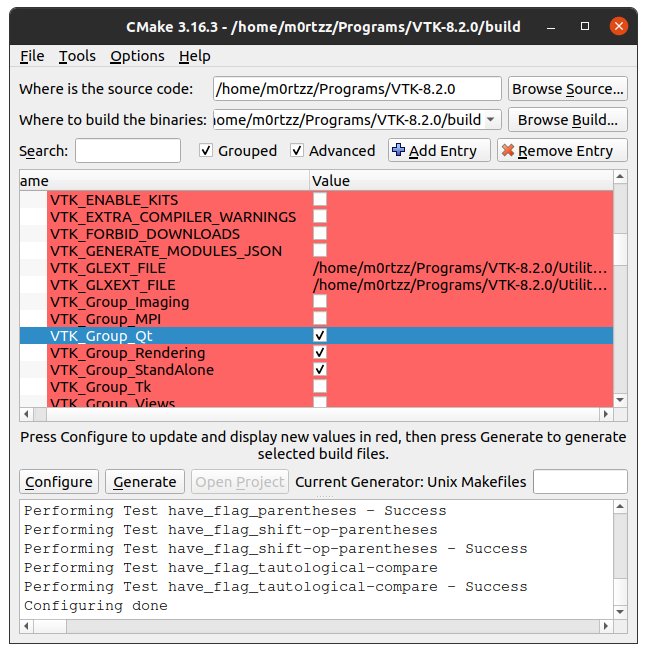Click the Search input field

[128, 151]
